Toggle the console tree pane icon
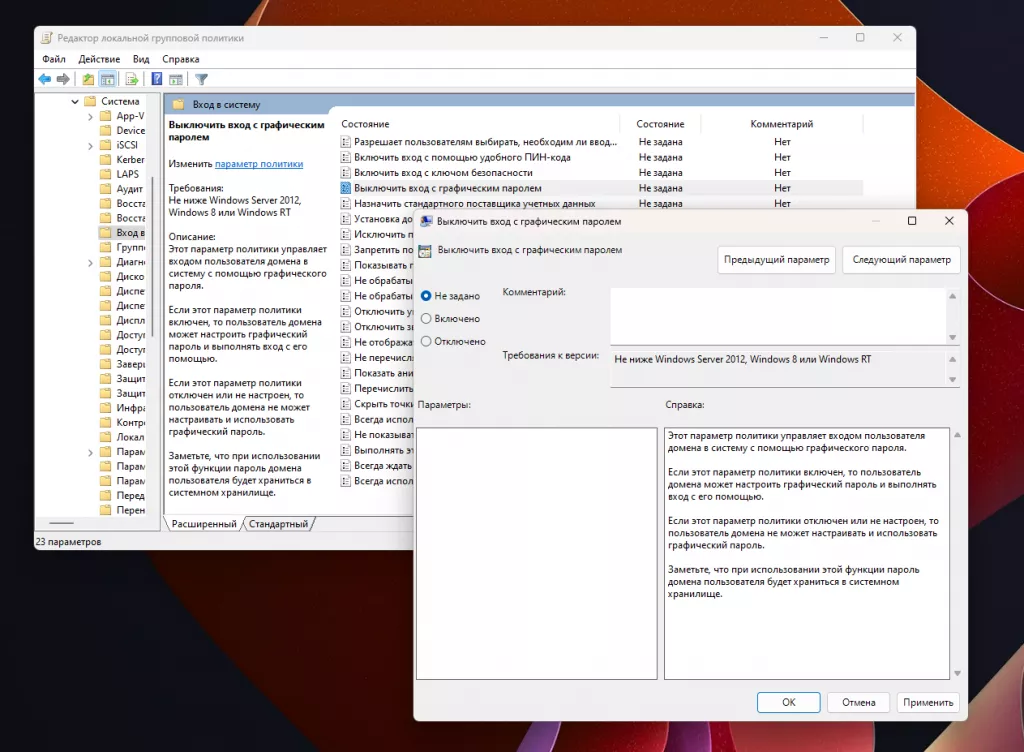Image resolution: width=1024 pixels, height=752 pixels. click(x=108, y=79)
